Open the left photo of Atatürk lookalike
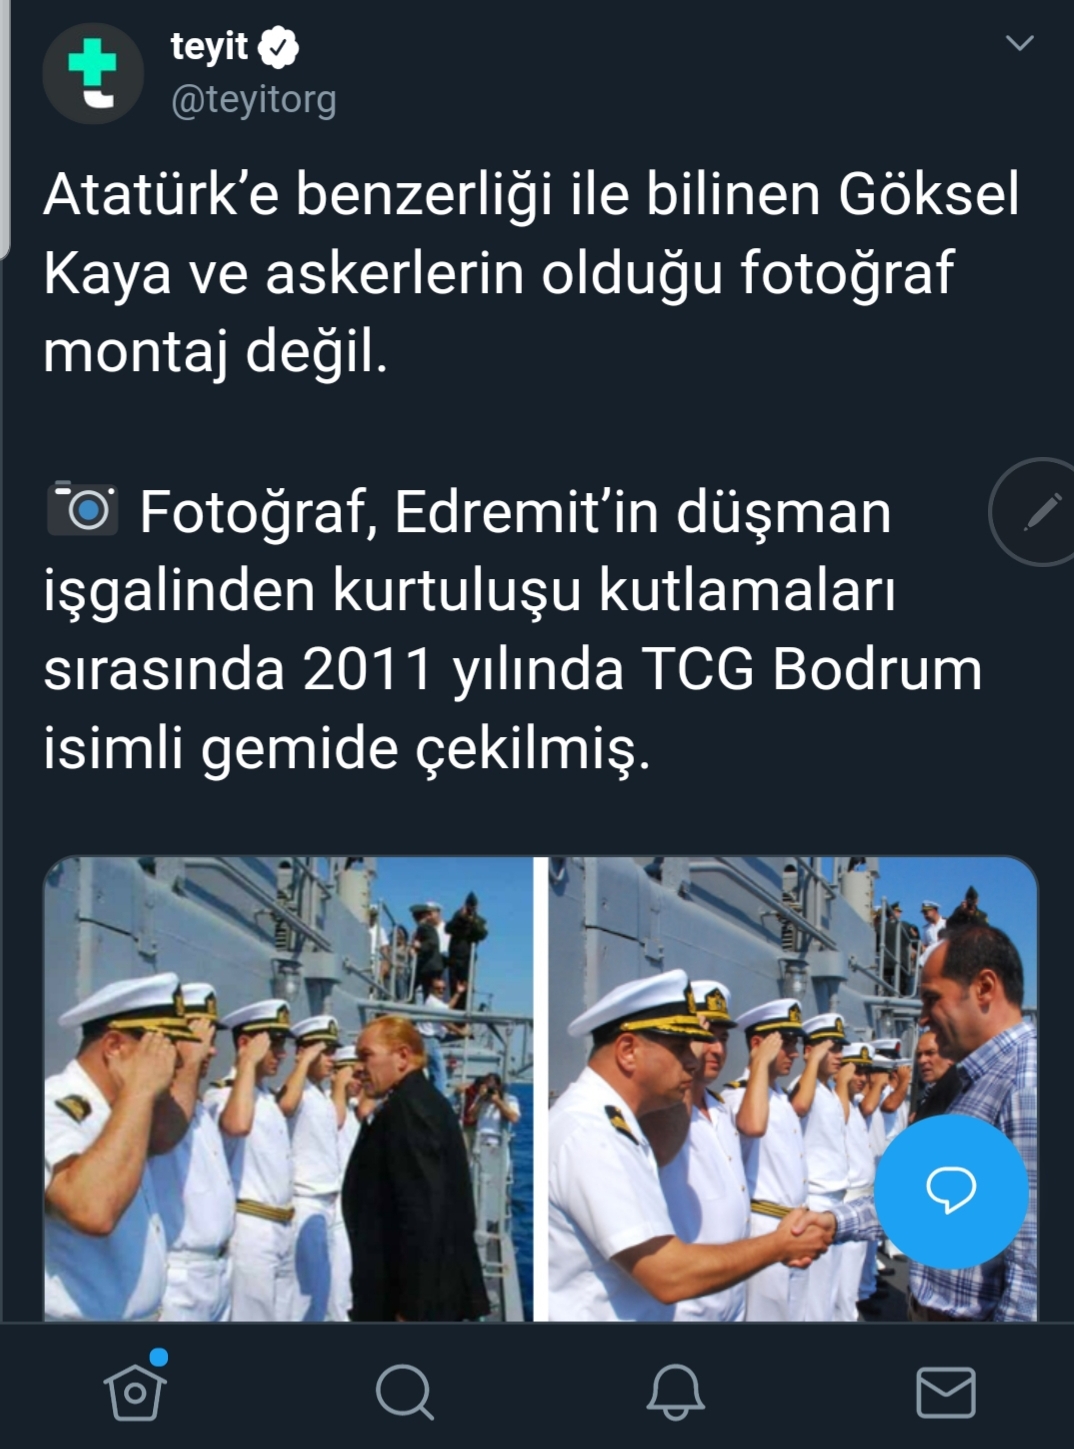This screenshot has height=1449, width=1074. click(288, 1089)
